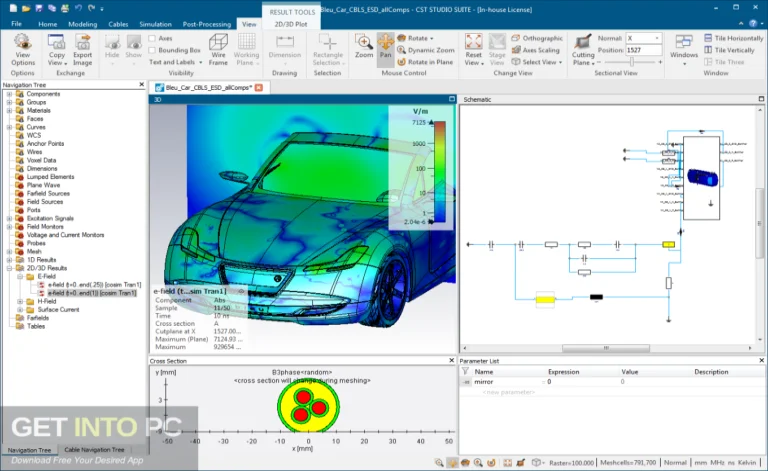The image size is (768, 471).
Task: Expand the Groups tree node
Action: point(9,102)
